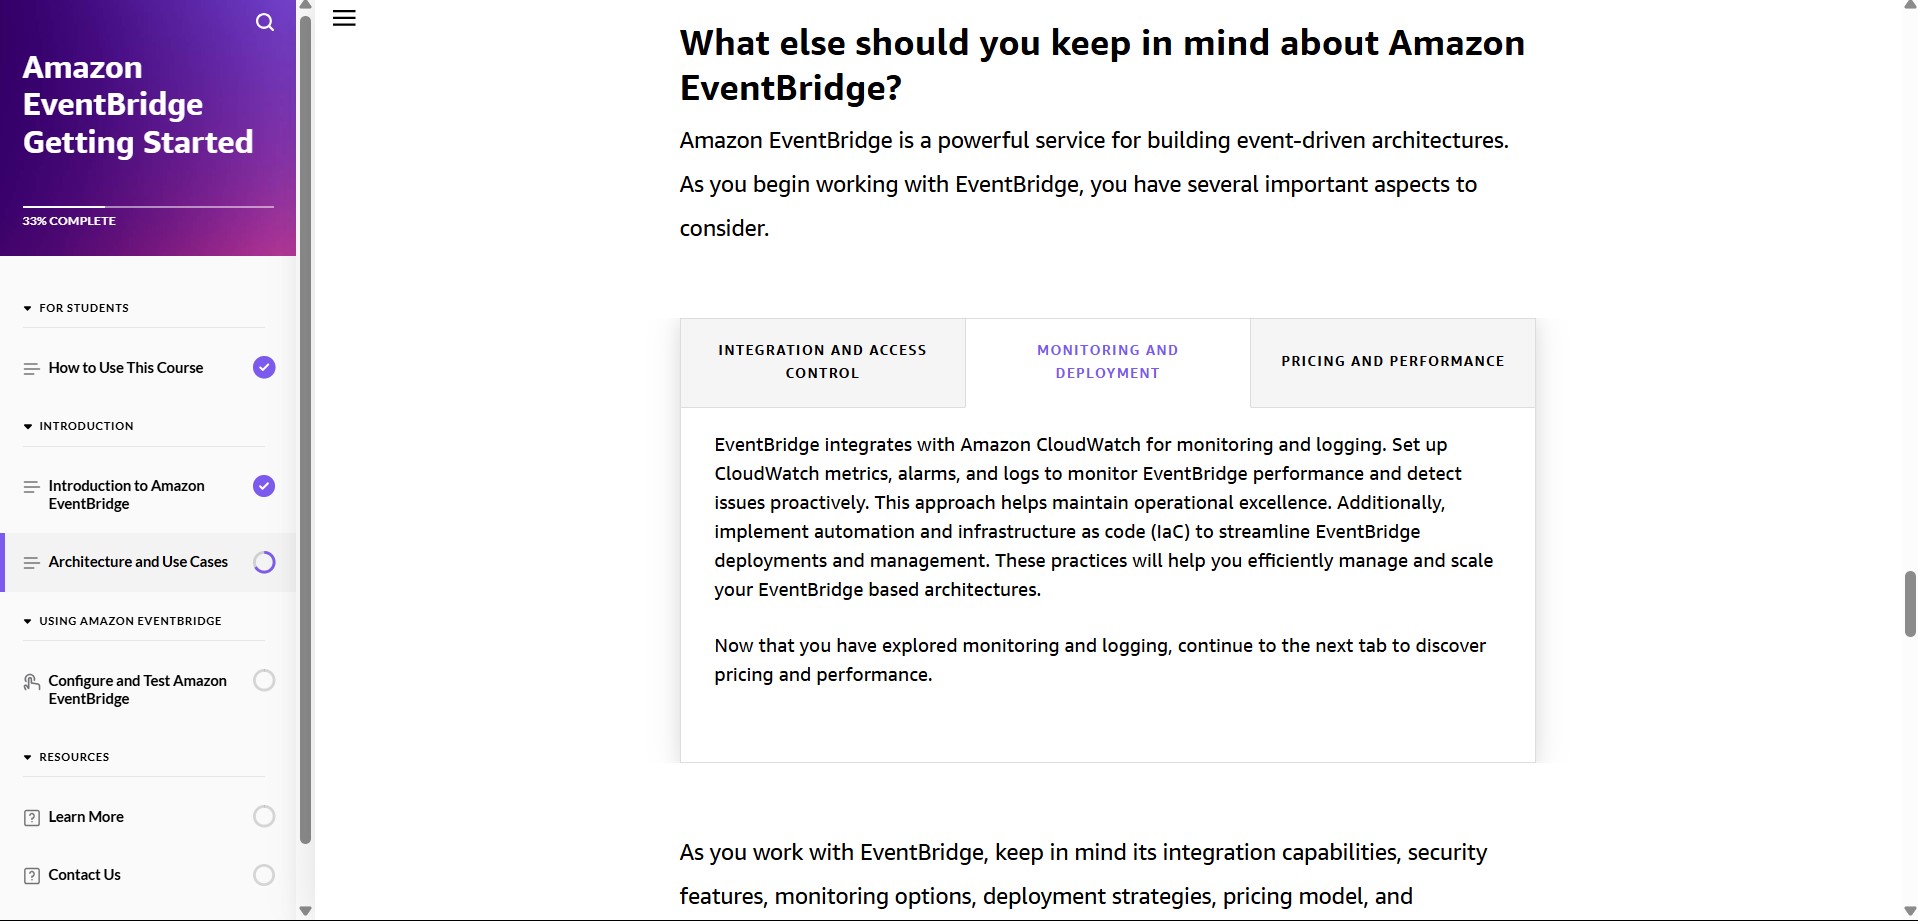Click the completed checkmark for How to Use This Course
Screen dimensions: 1918x921
pyautogui.click(x=264, y=367)
